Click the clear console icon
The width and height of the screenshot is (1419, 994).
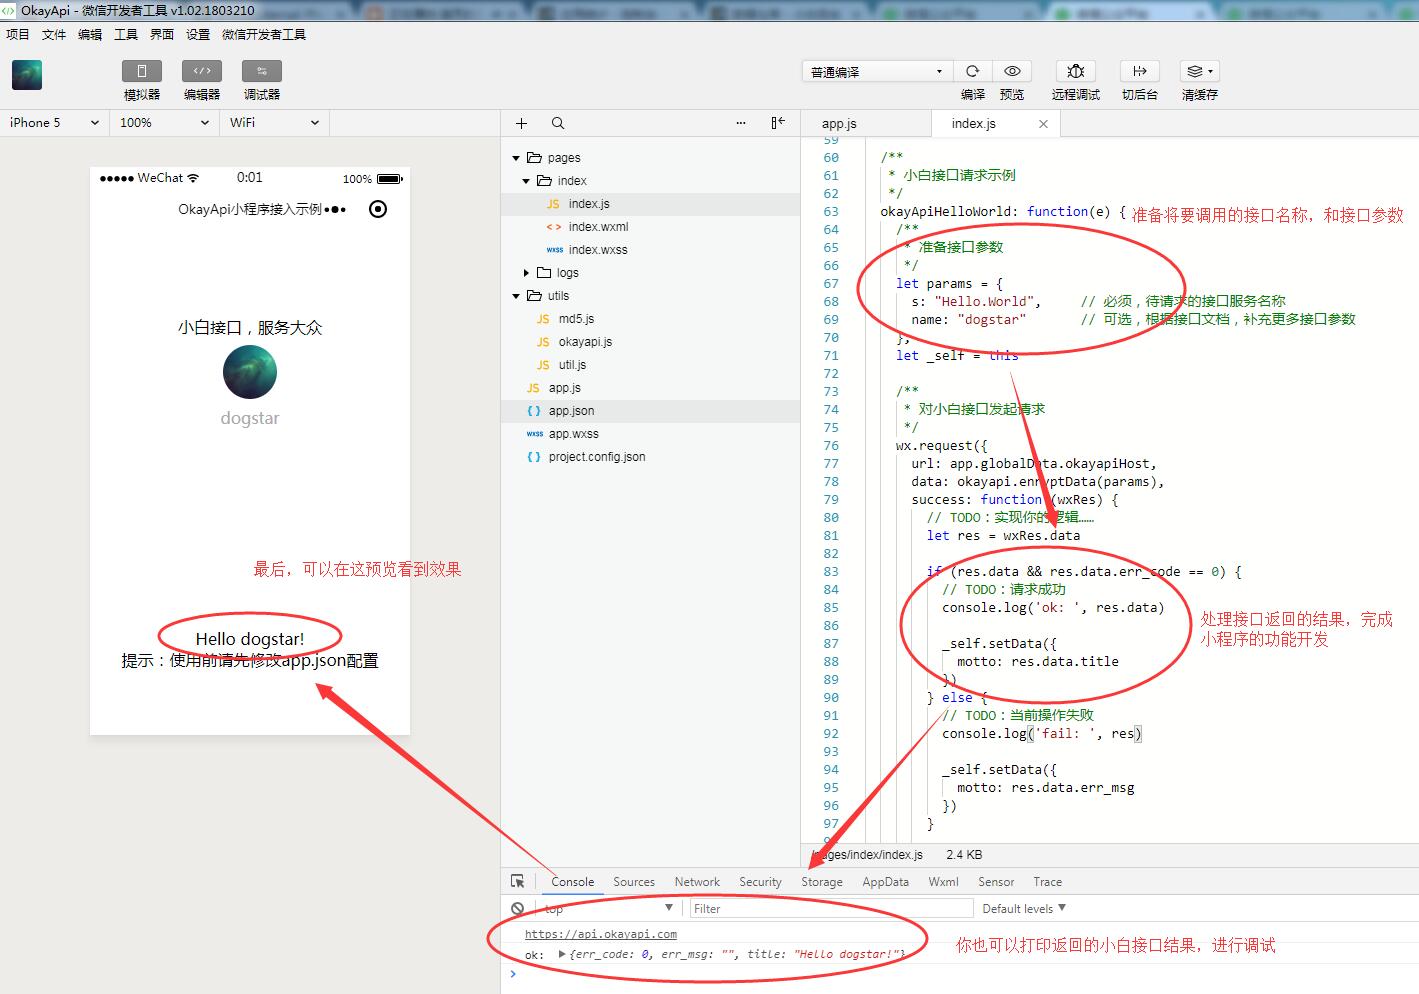pos(517,908)
